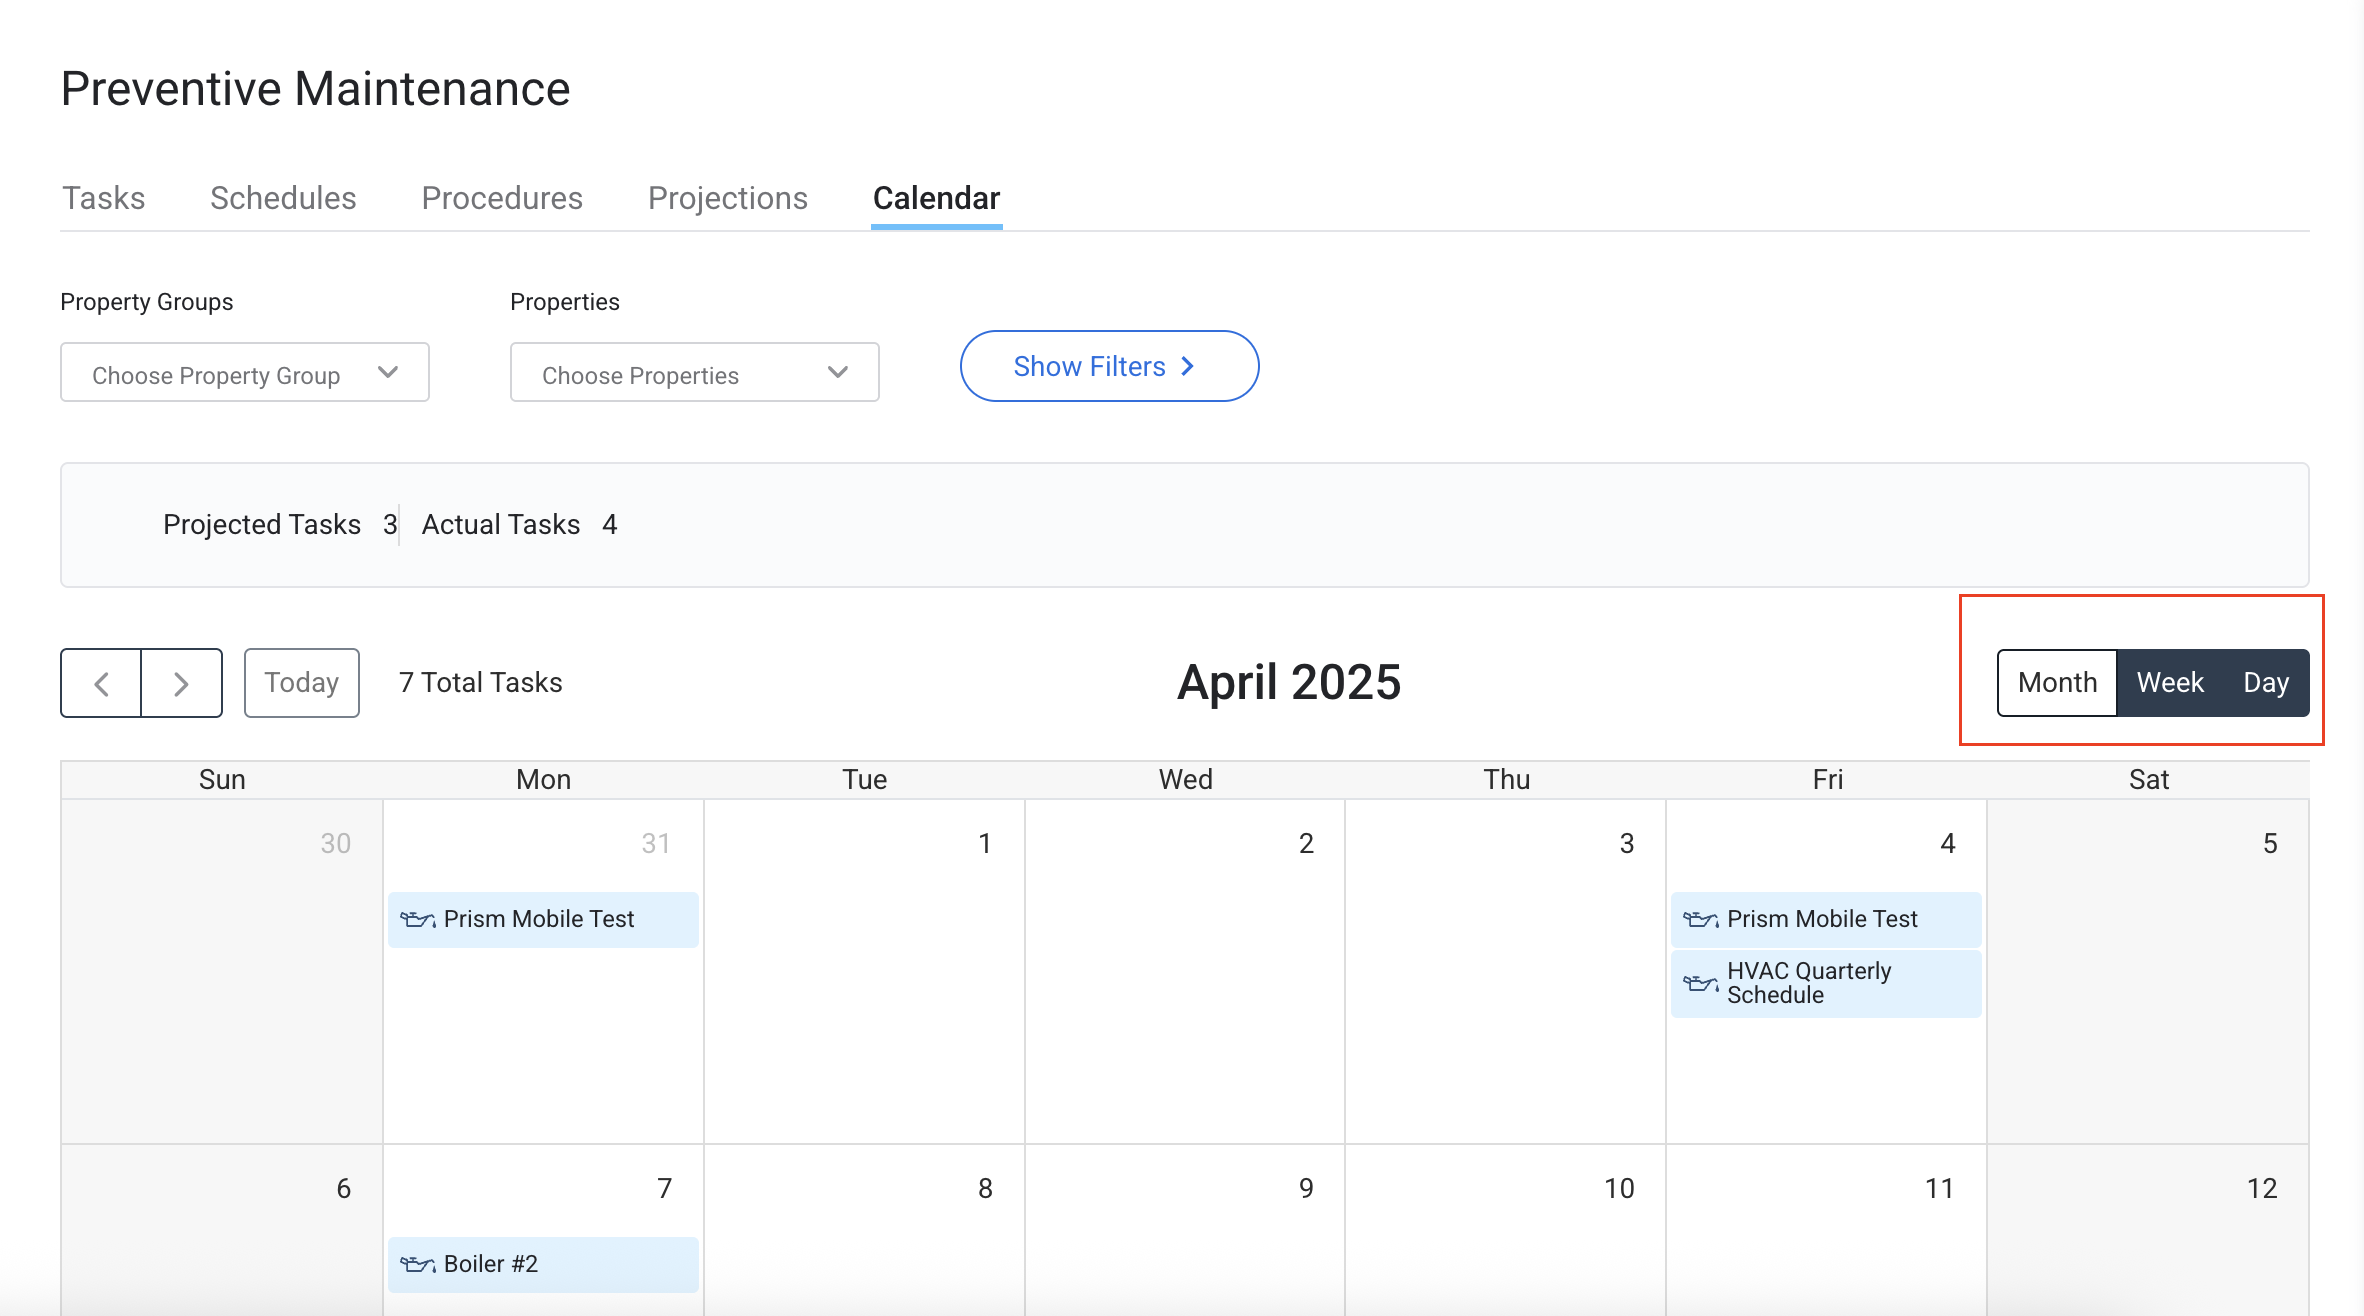Switch calendar to Month view
This screenshot has height=1316, width=2364.
[x=2057, y=683]
